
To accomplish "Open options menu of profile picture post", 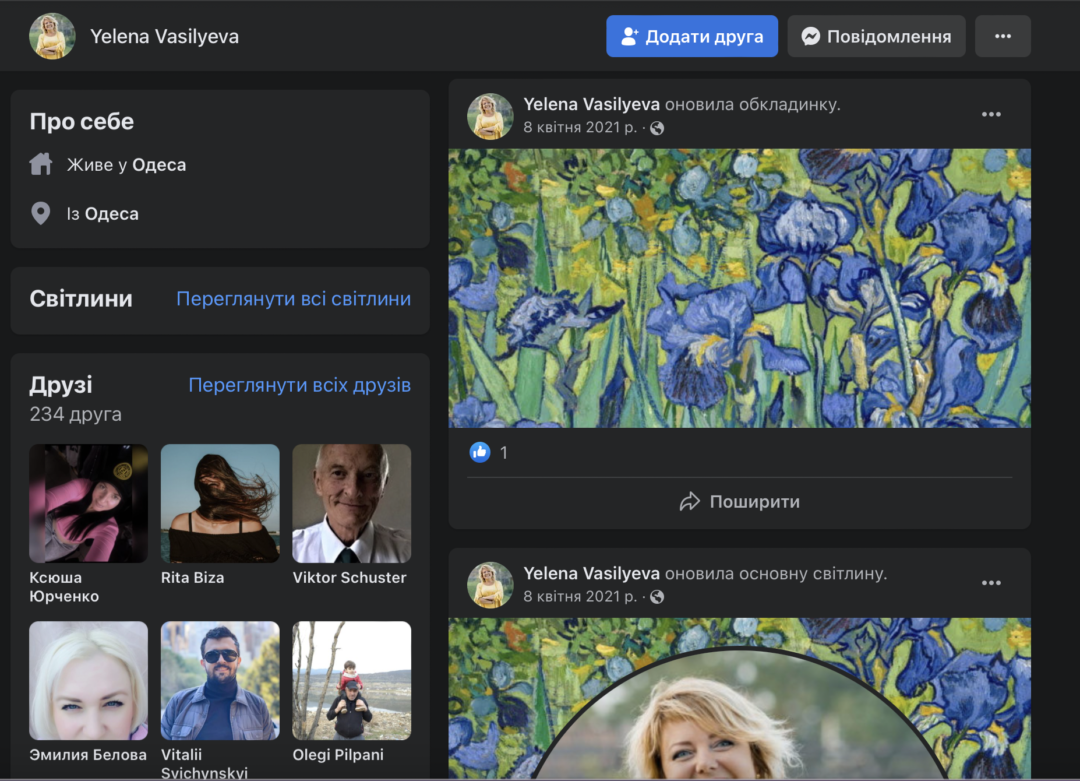I will [991, 583].
